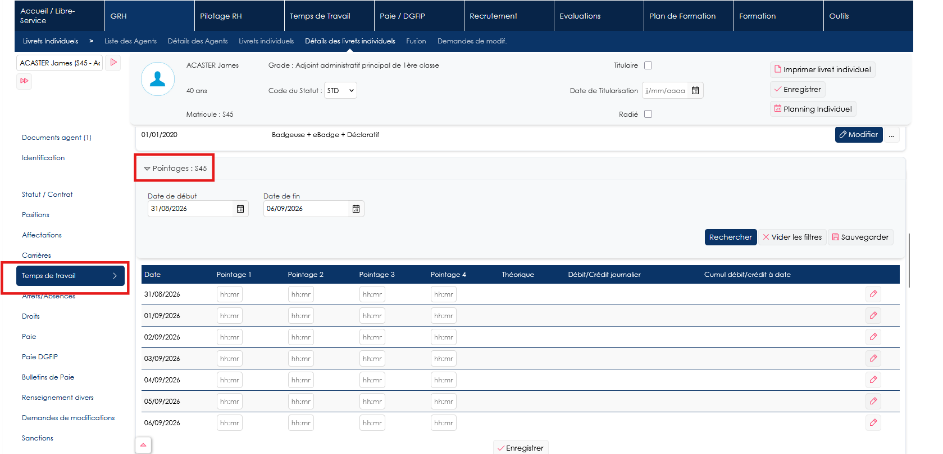Open Sanctions in sidebar
943x454 pixels.
tap(37, 438)
